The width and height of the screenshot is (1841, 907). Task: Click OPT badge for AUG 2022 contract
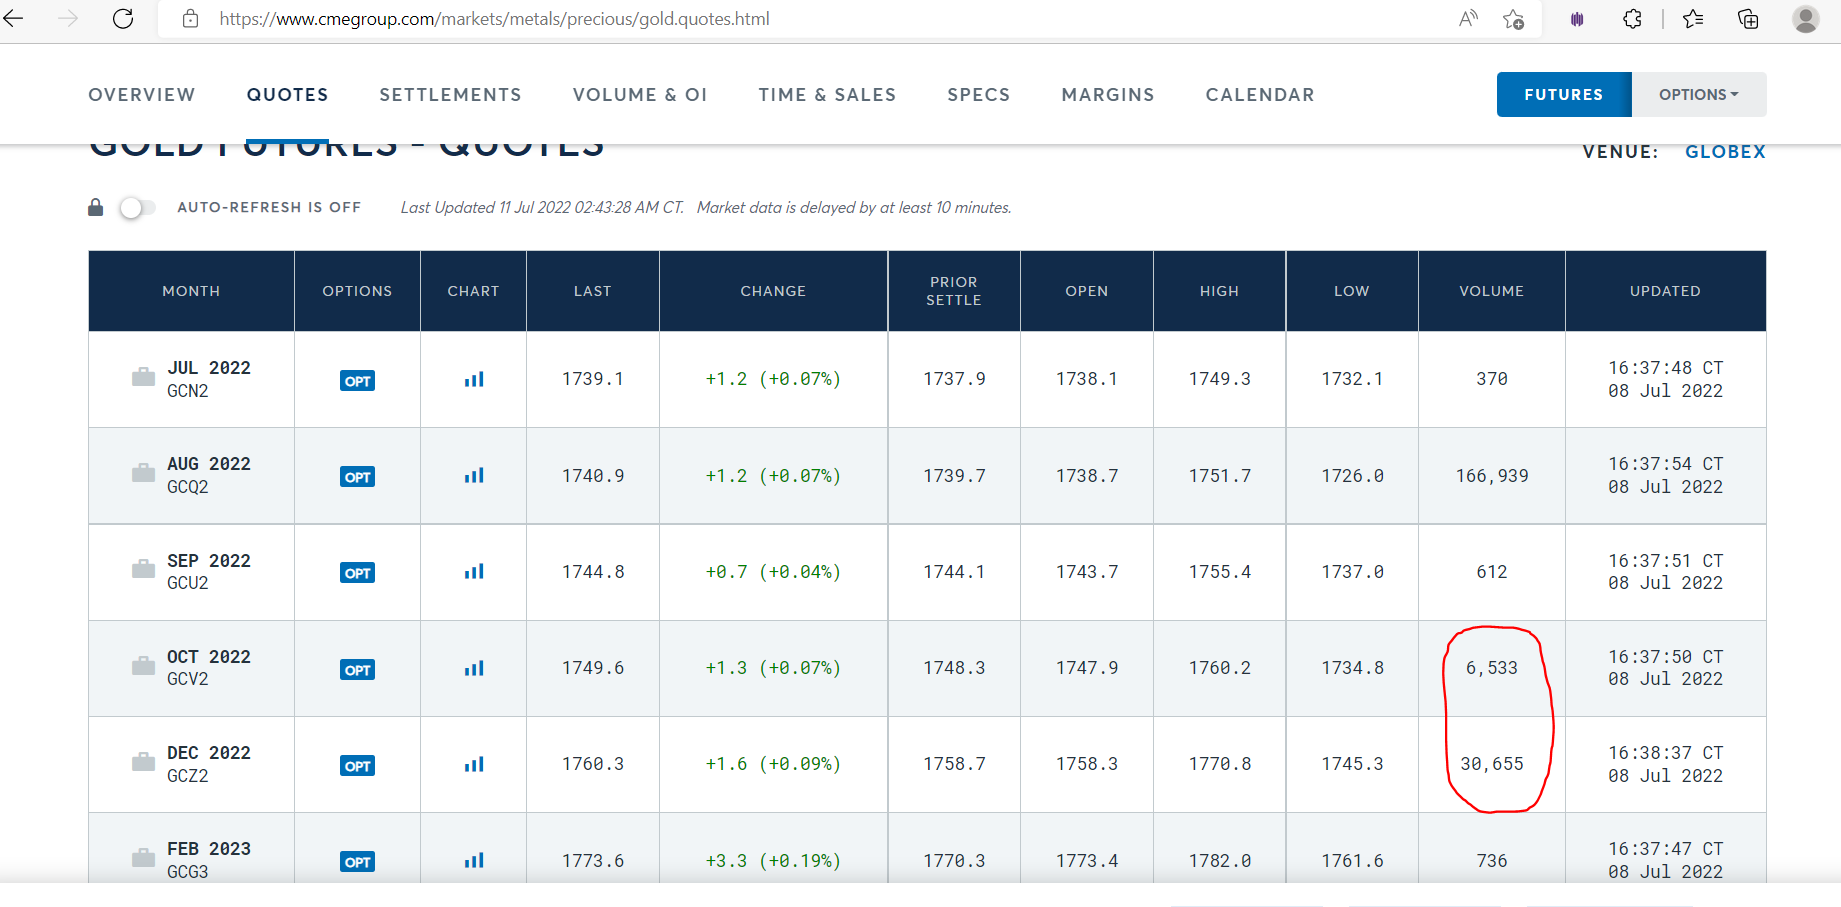click(x=357, y=477)
